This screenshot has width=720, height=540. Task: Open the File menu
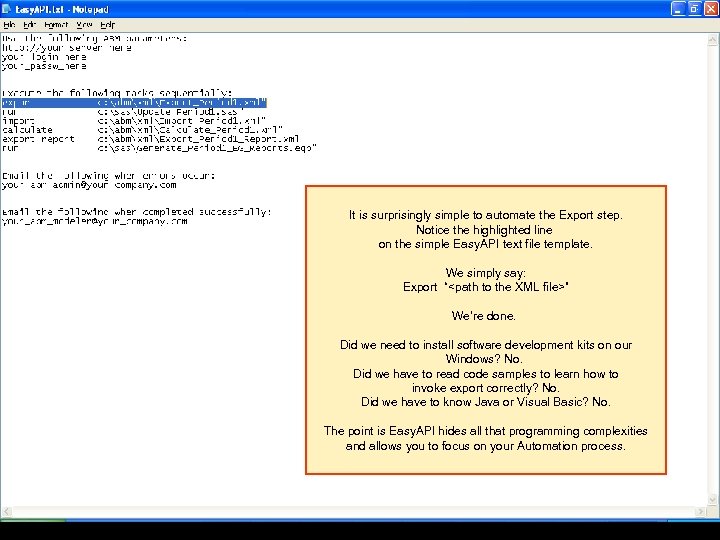9,25
